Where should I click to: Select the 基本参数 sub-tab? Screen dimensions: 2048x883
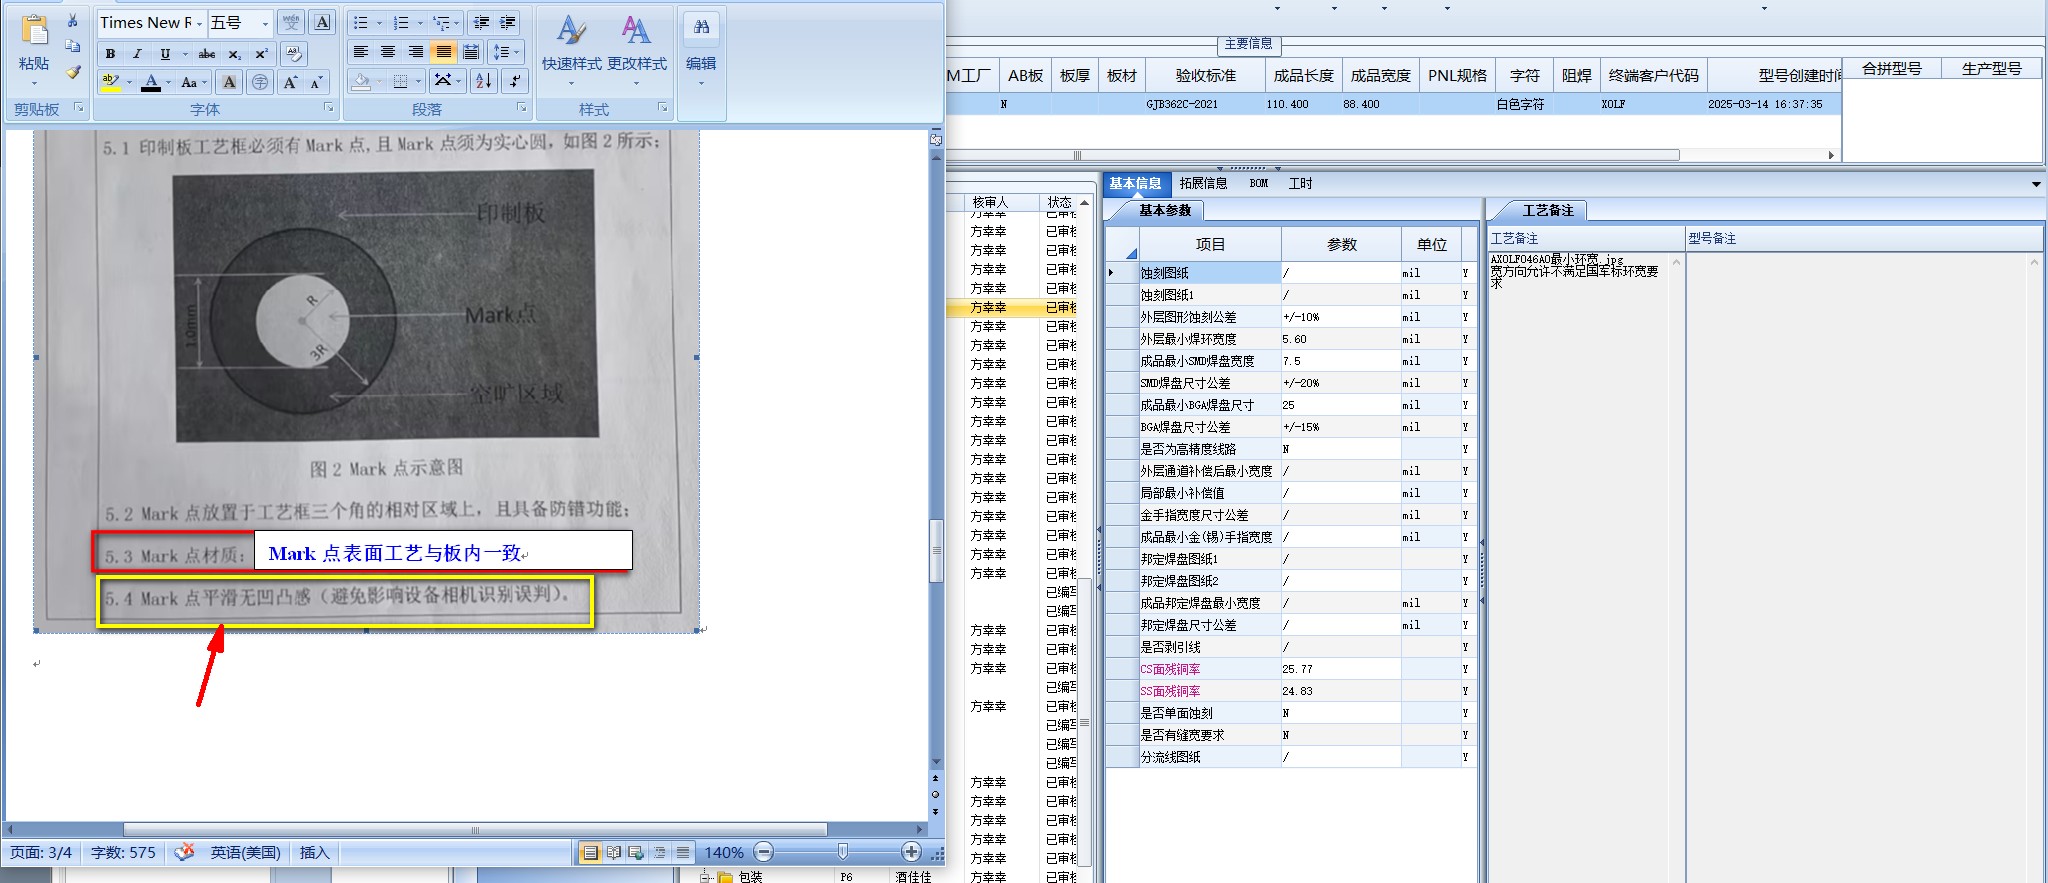click(1165, 210)
